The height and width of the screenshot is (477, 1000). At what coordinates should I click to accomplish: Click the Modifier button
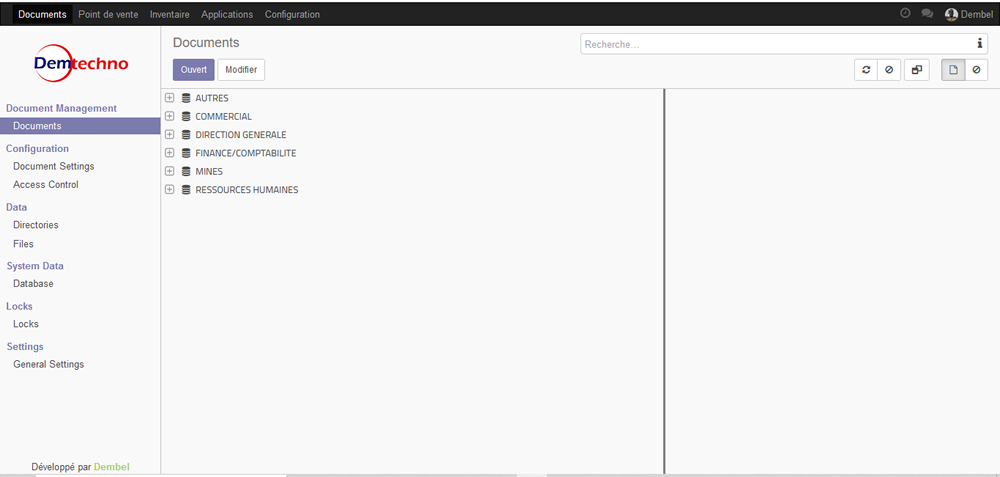tap(241, 70)
